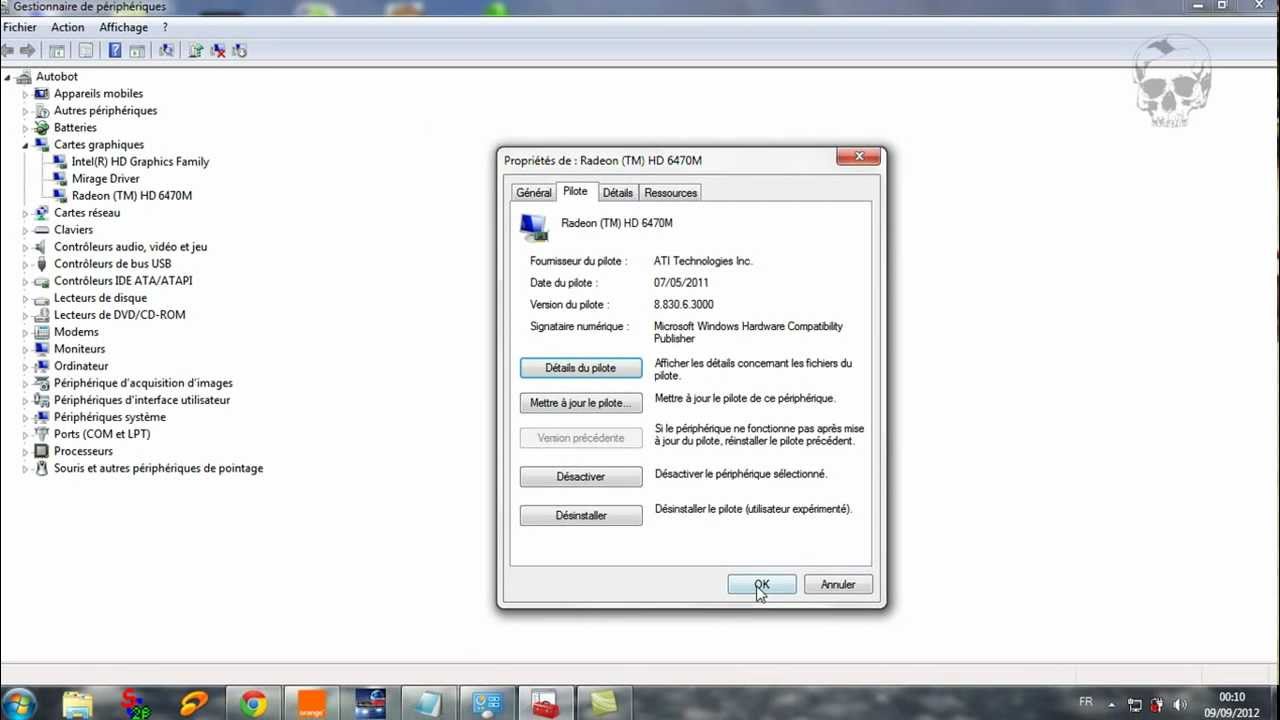Open the Action menu
The width and height of the screenshot is (1280, 720).
68,28
